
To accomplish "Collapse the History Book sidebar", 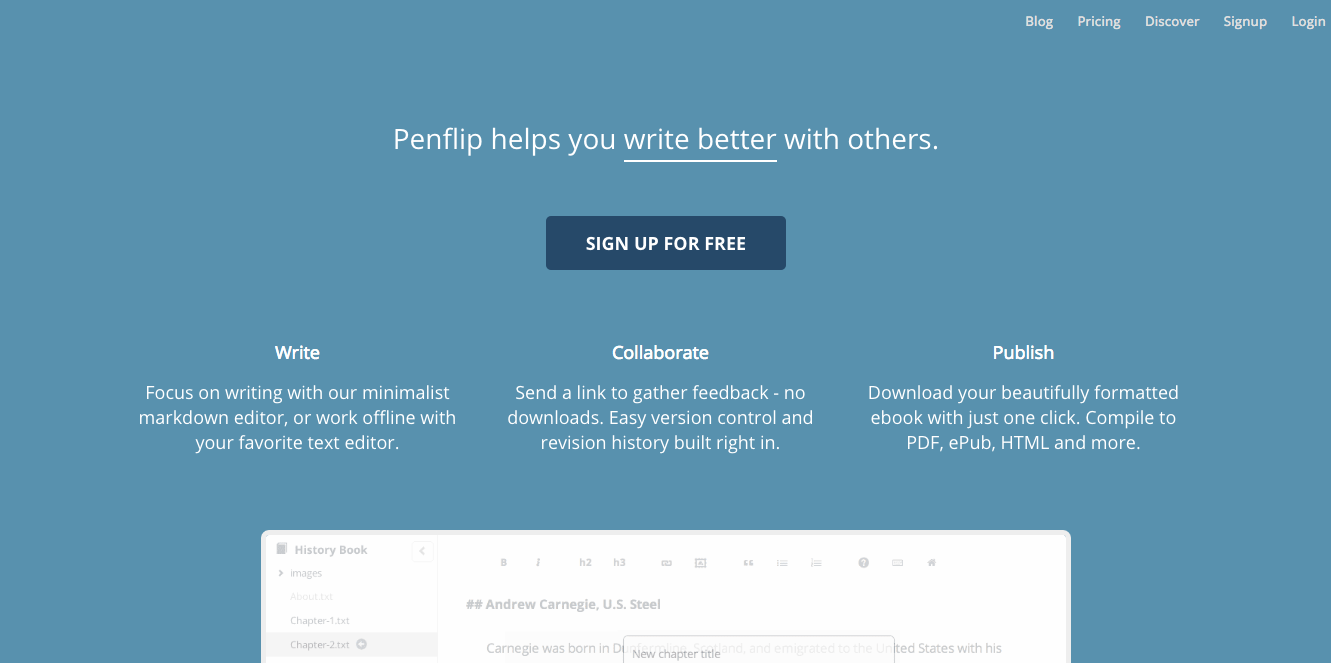I will [422, 550].
